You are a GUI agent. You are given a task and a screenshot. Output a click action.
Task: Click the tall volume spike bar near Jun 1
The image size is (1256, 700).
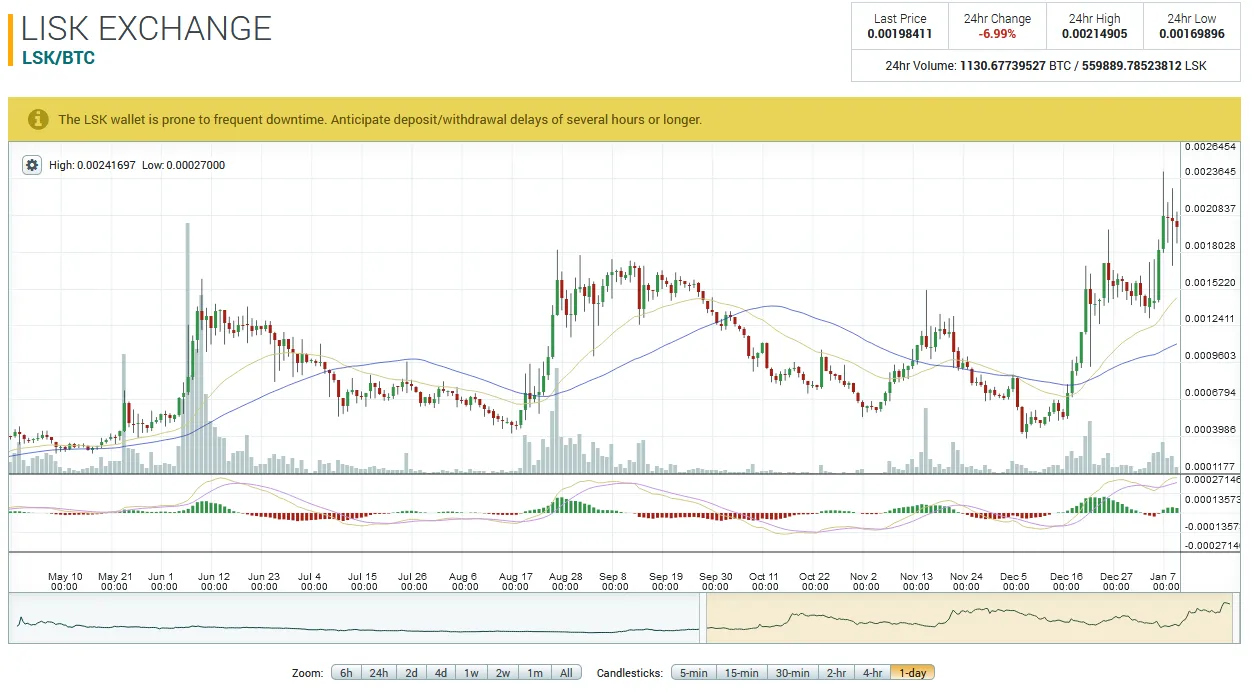(187, 348)
